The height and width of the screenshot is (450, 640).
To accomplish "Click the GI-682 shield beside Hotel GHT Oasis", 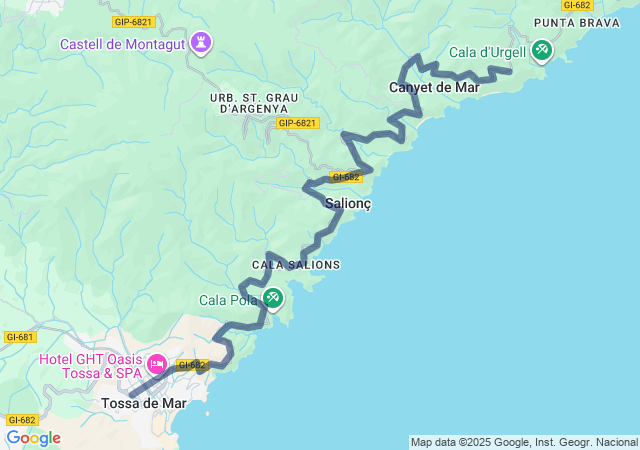I will click(192, 365).
